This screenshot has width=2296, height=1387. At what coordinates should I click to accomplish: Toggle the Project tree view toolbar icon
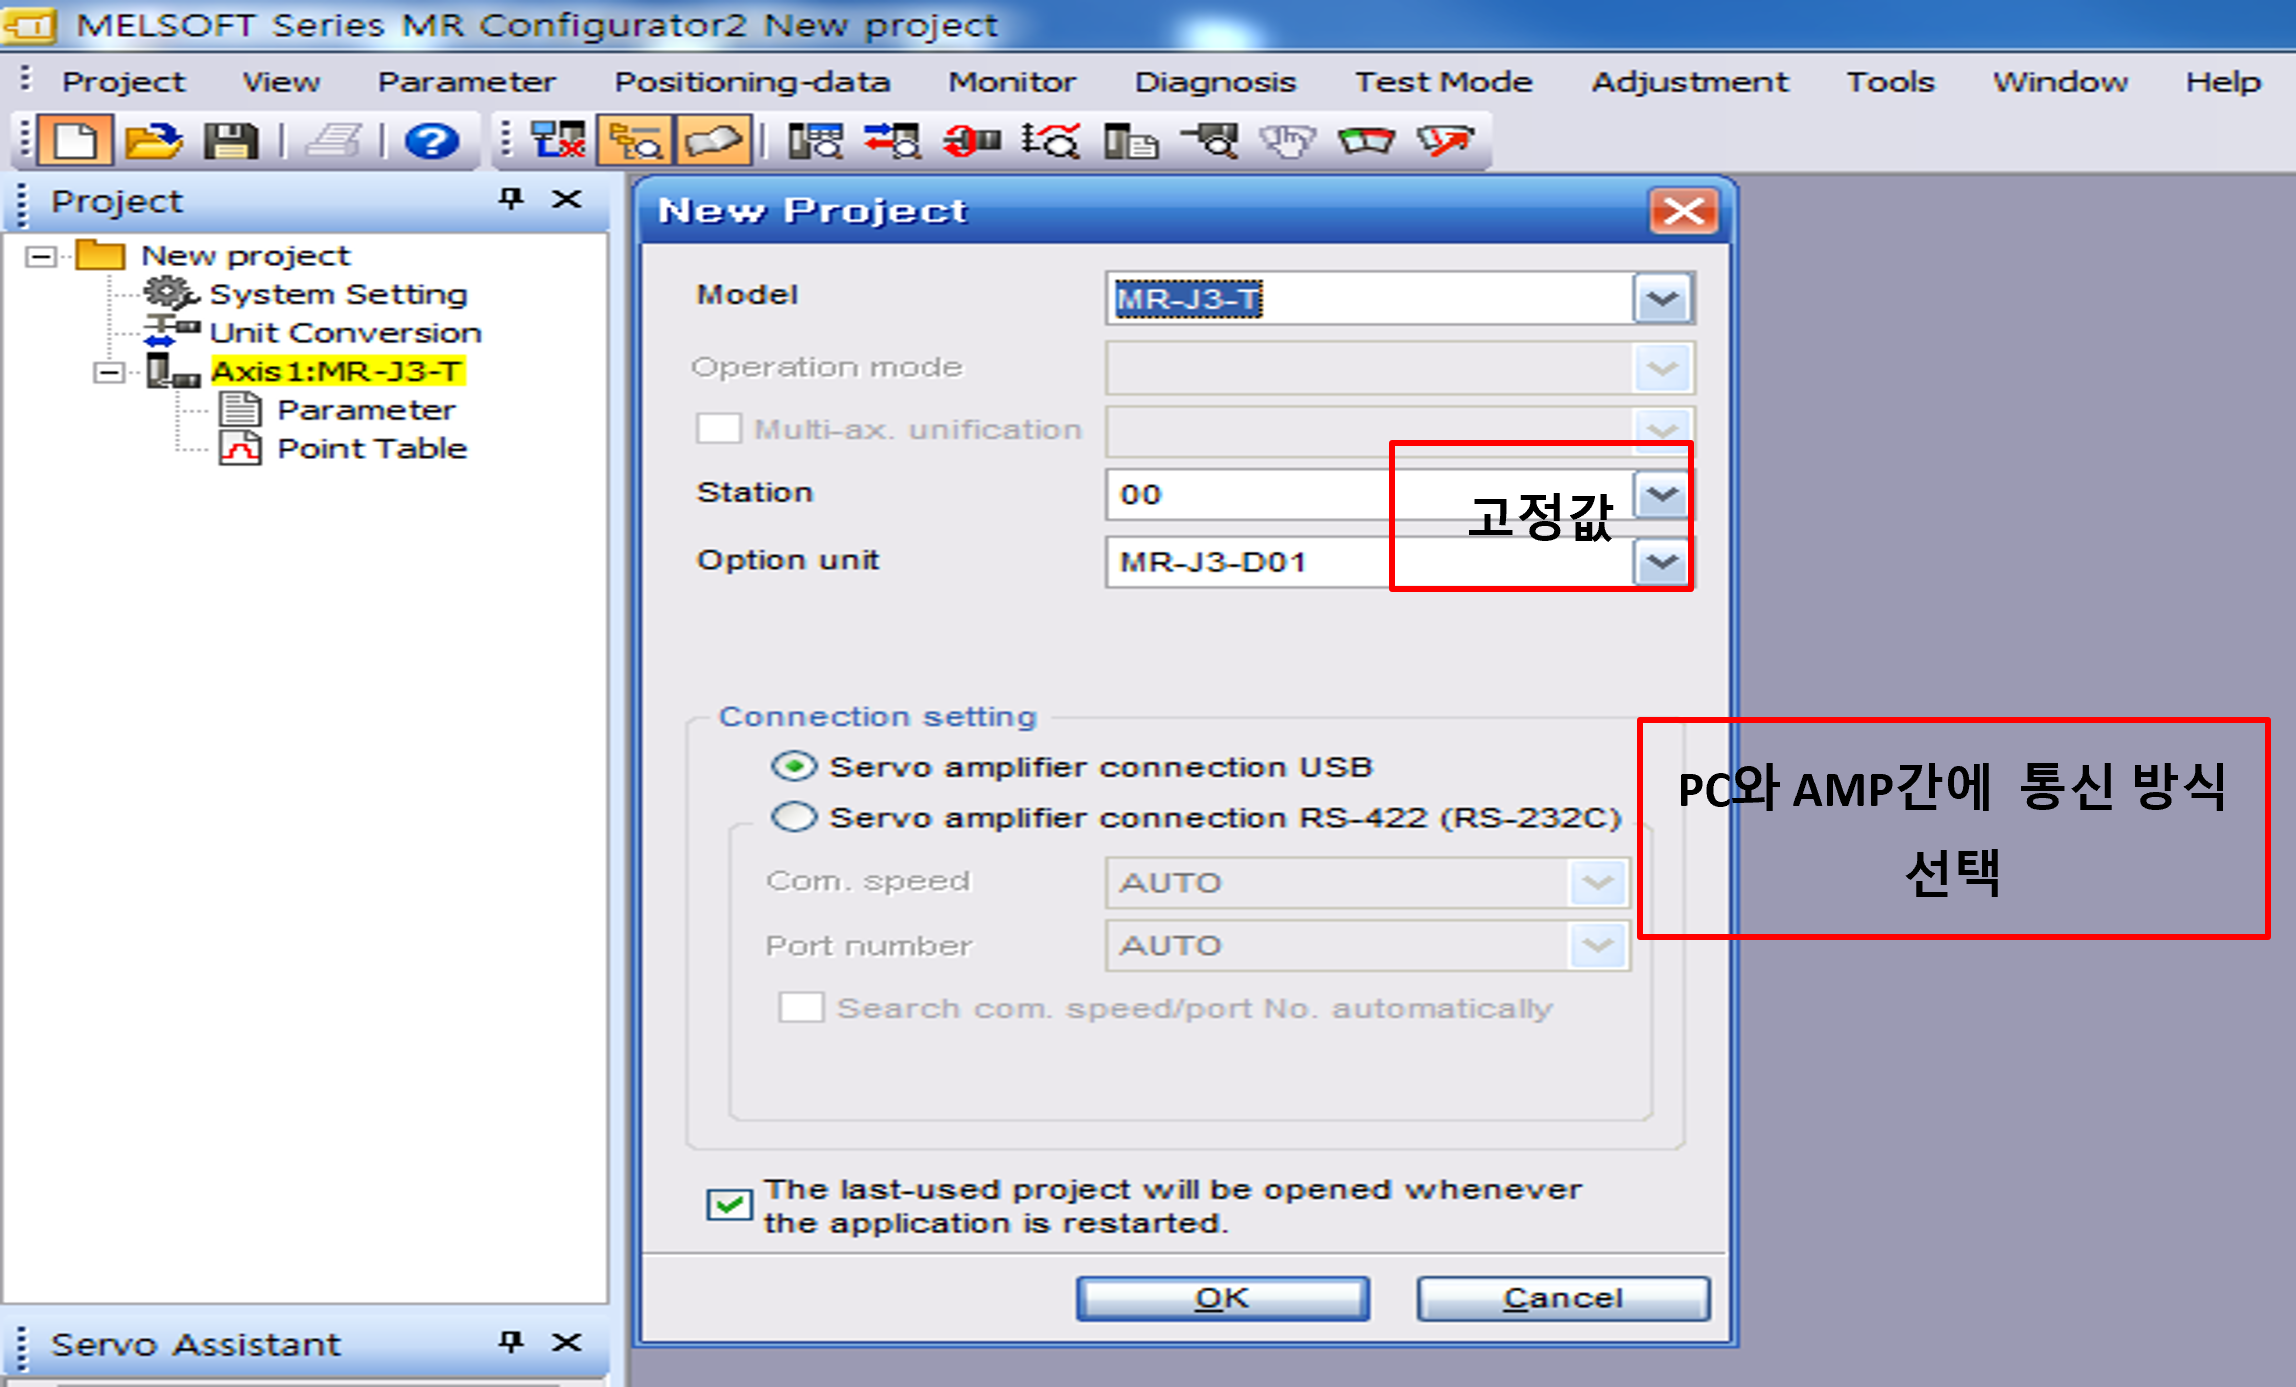pyautogui.click(x=636, y=140)
